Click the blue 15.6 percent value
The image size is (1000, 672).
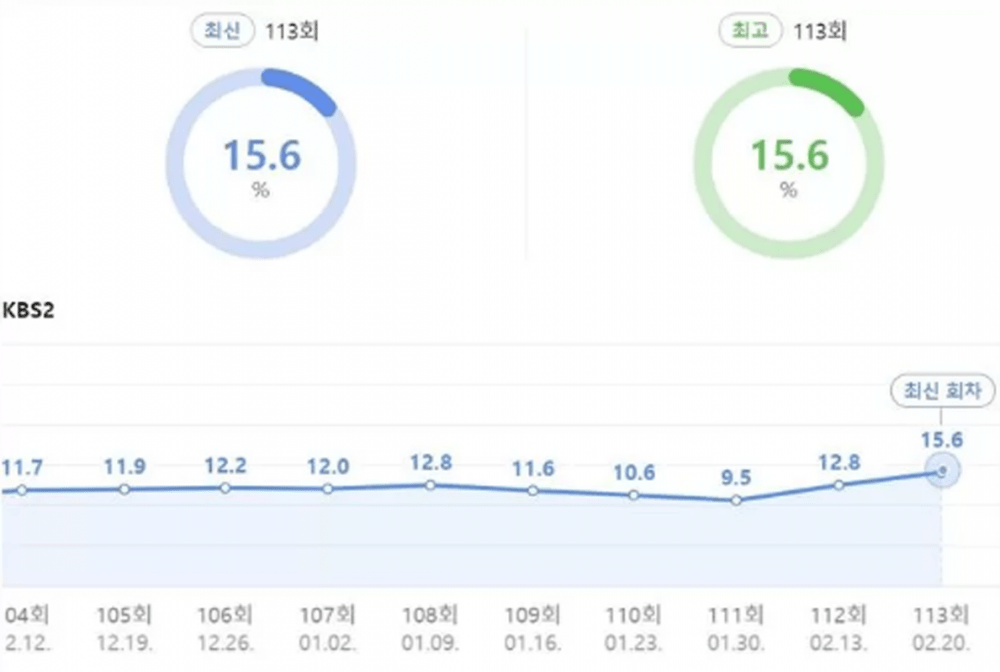tap(261, 156)
